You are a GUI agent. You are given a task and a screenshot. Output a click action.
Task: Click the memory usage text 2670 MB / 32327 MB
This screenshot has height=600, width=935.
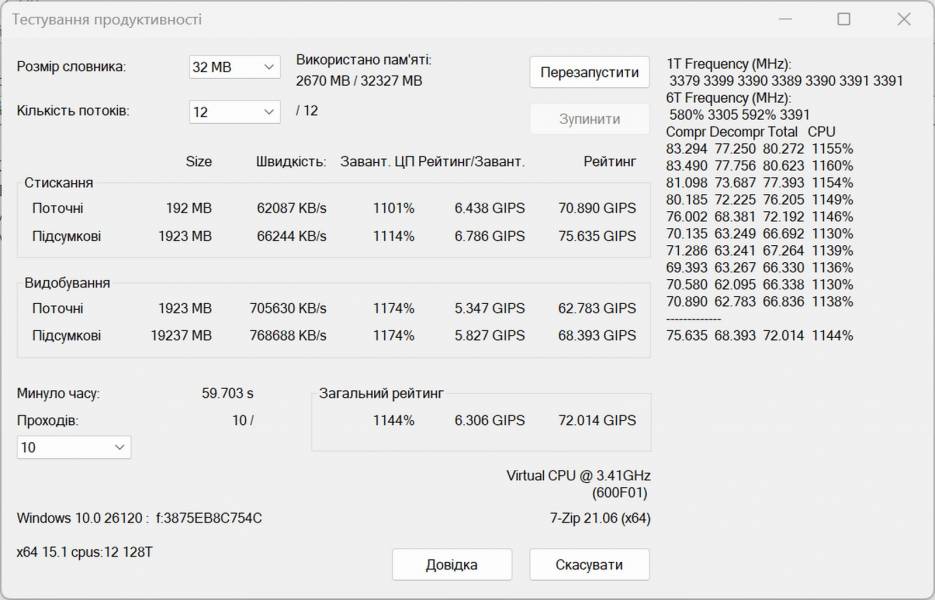click(x=359, y=81)
